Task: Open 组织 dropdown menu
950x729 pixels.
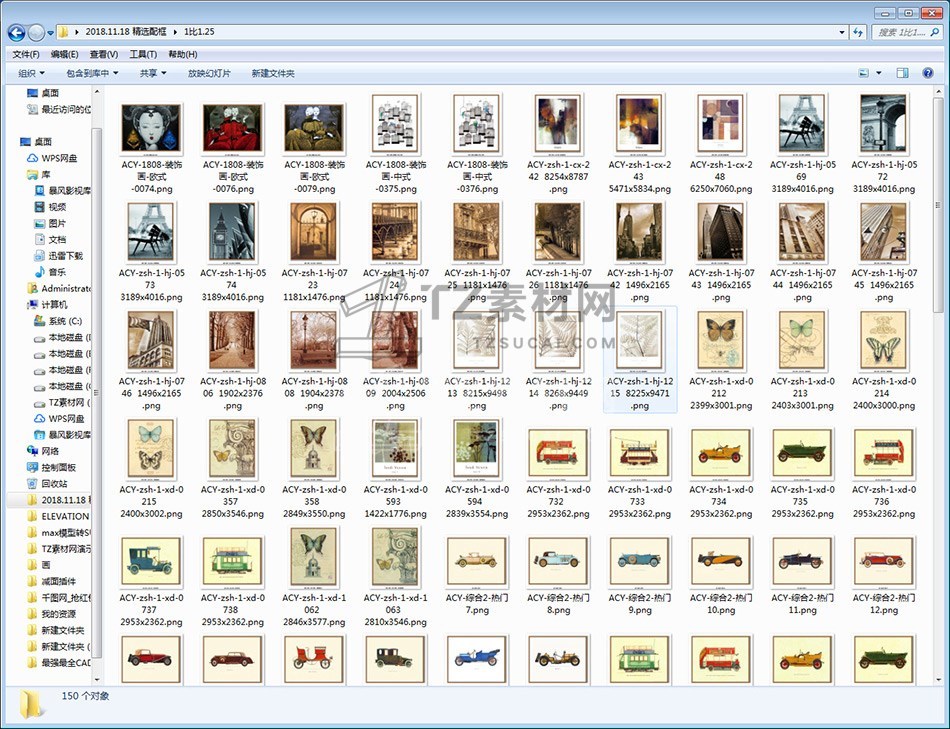Action: [32, 73]
